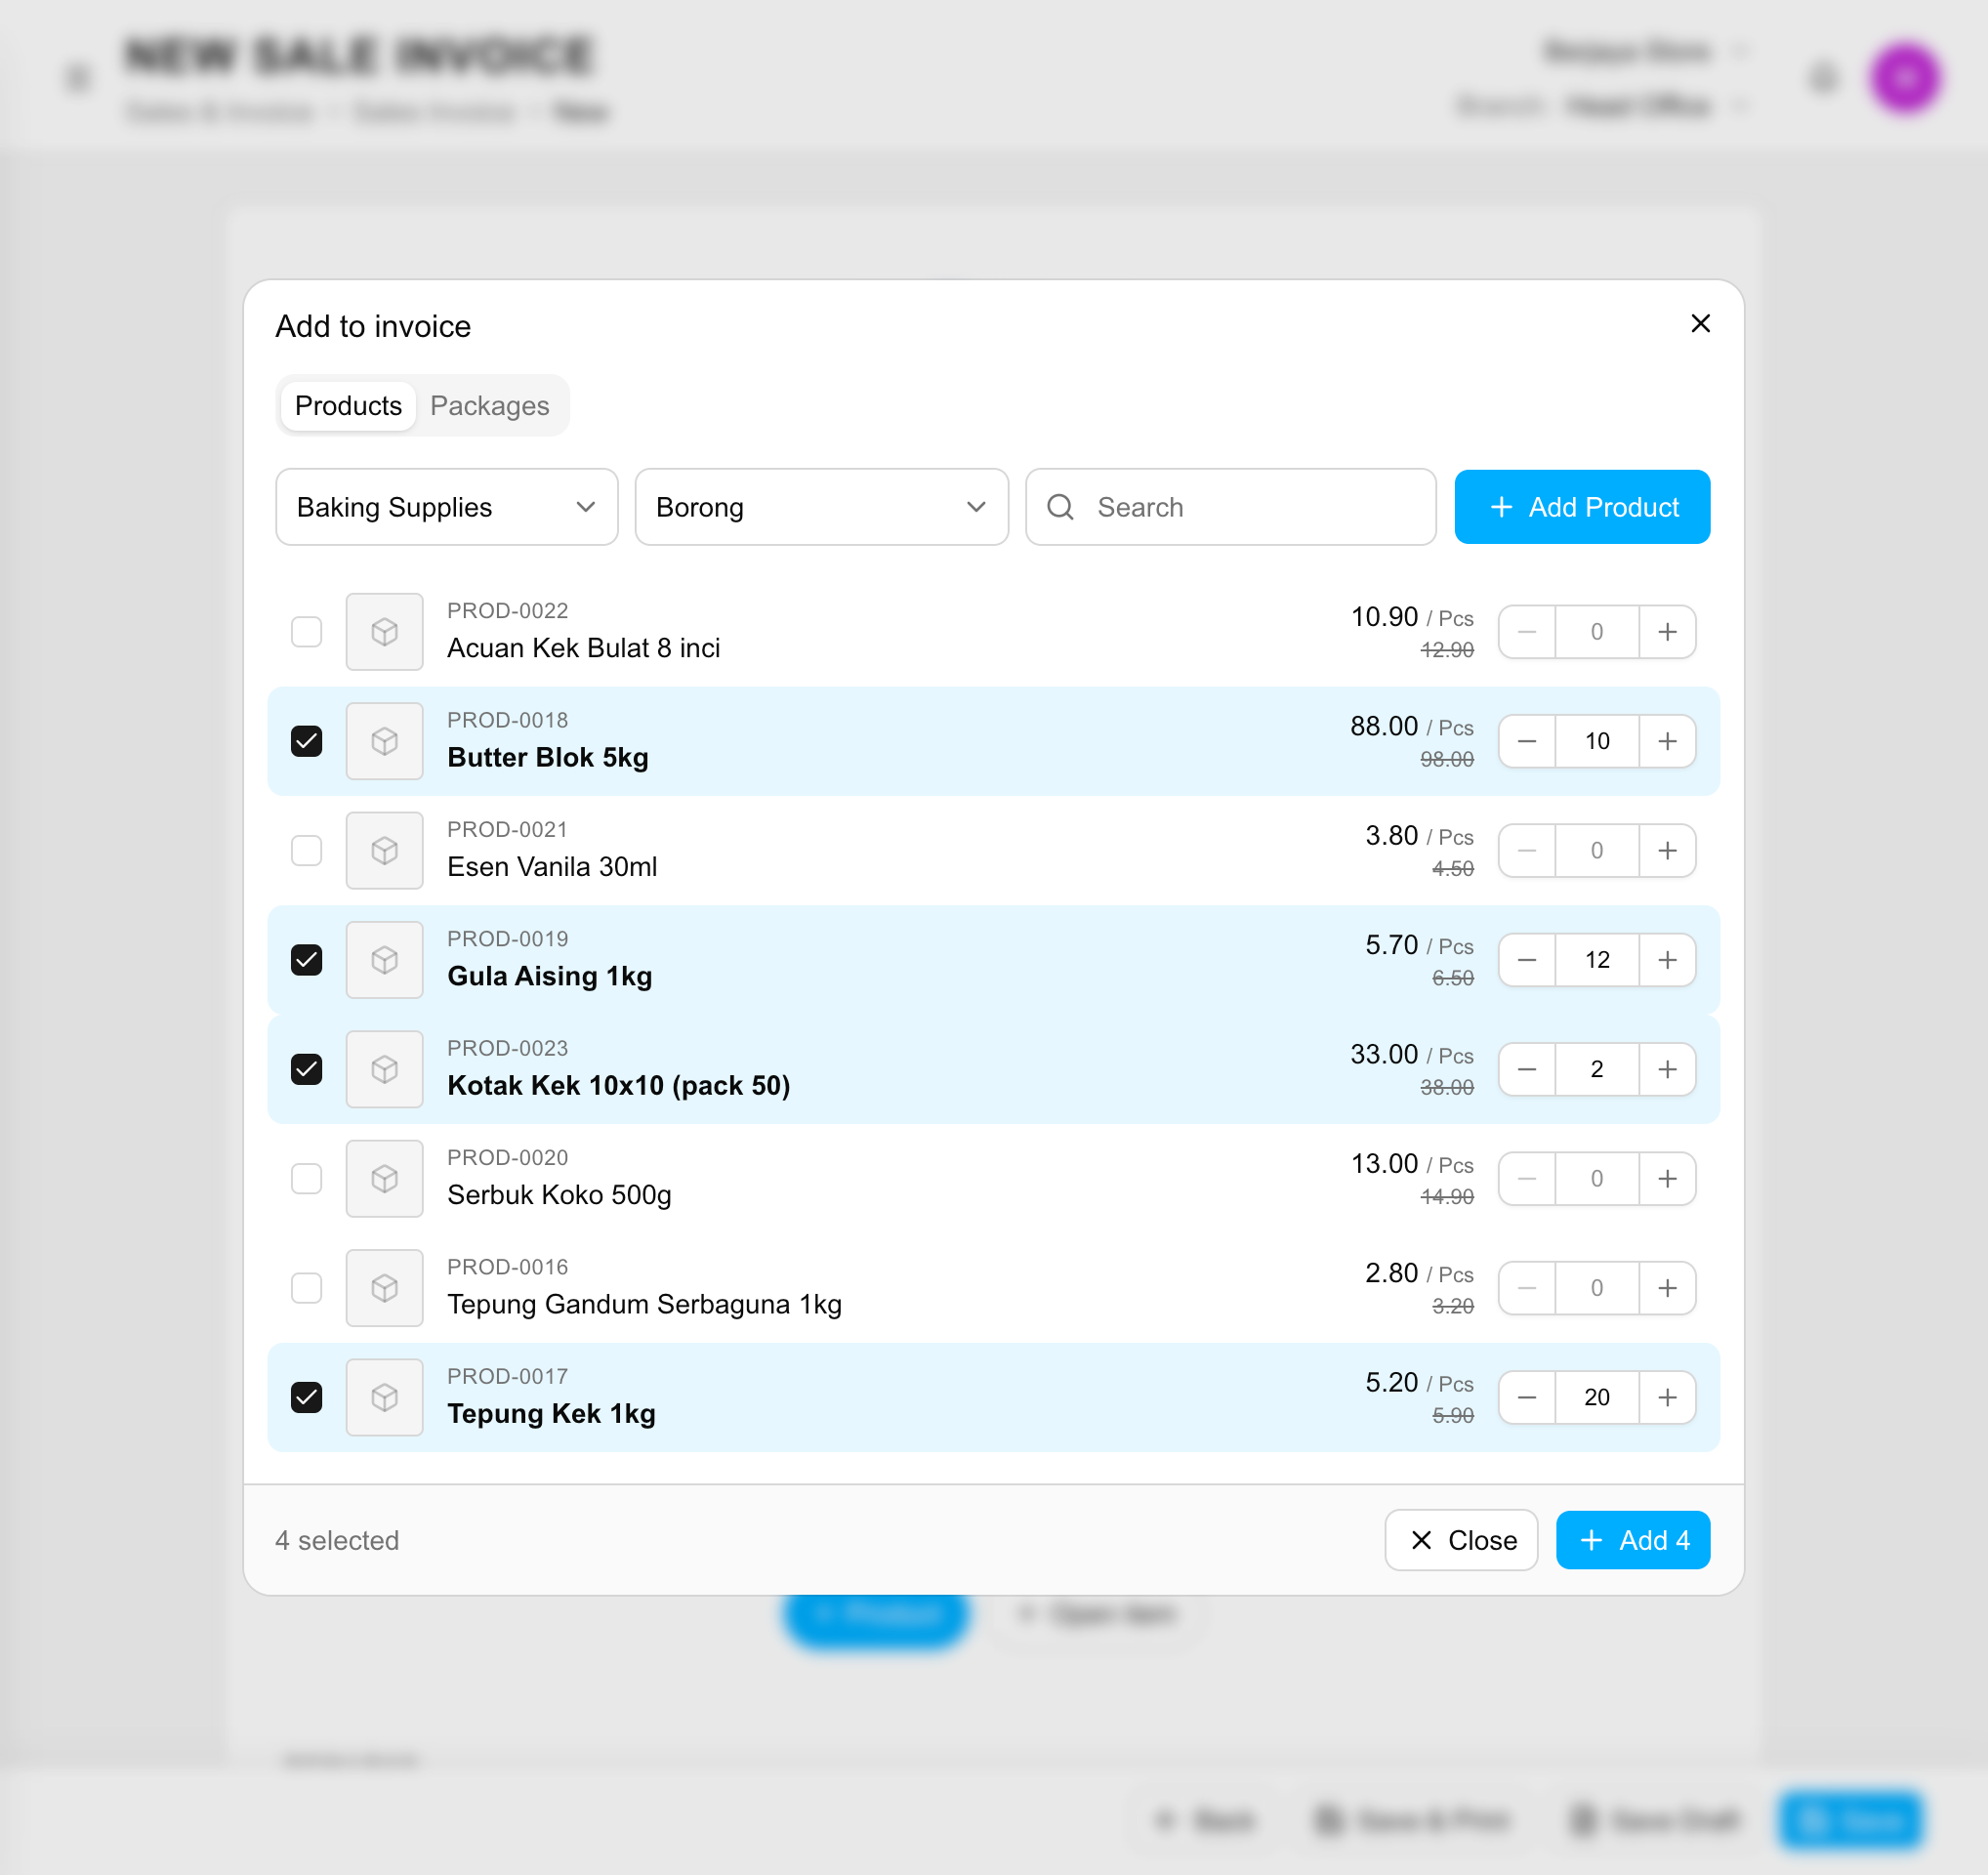The height and width of the screenshot is (1875, 1988).
Task: Check the Acuan Kek Bulat 8 inci checkbox
Action: [x=306, y=632]
